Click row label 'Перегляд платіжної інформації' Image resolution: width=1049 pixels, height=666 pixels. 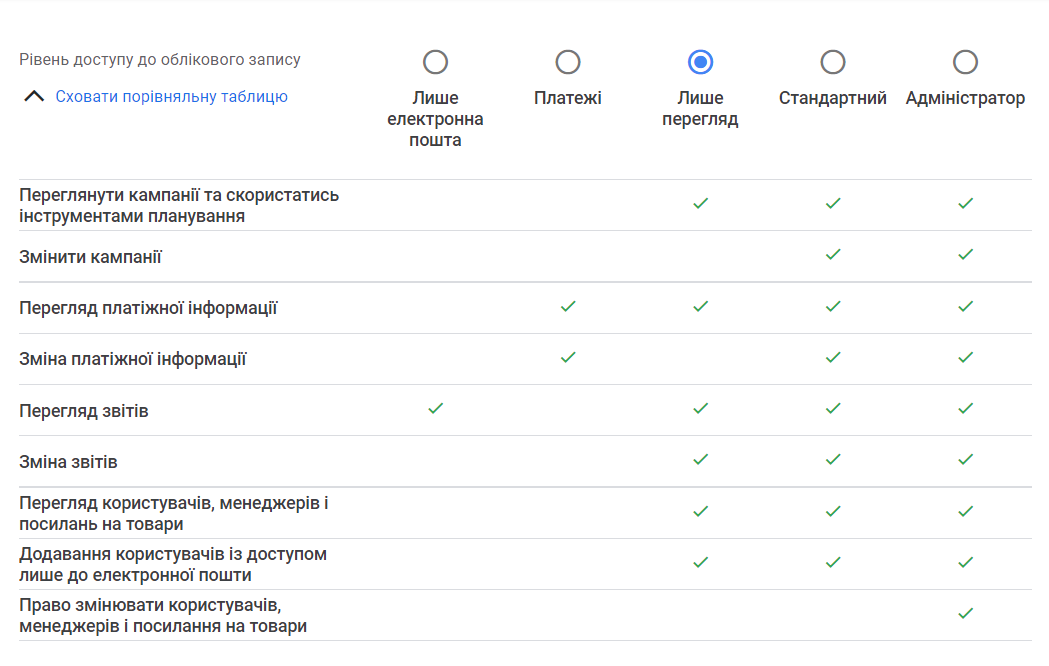(148, 308)
